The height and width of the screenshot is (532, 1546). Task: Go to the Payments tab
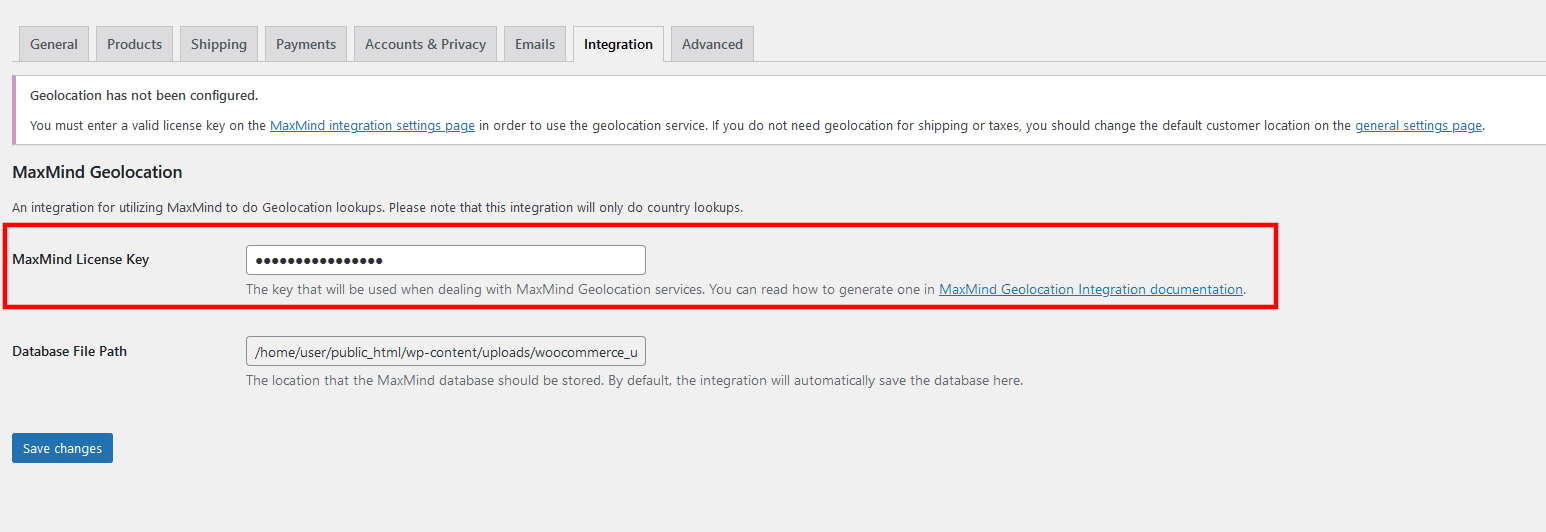coord(306,44)
